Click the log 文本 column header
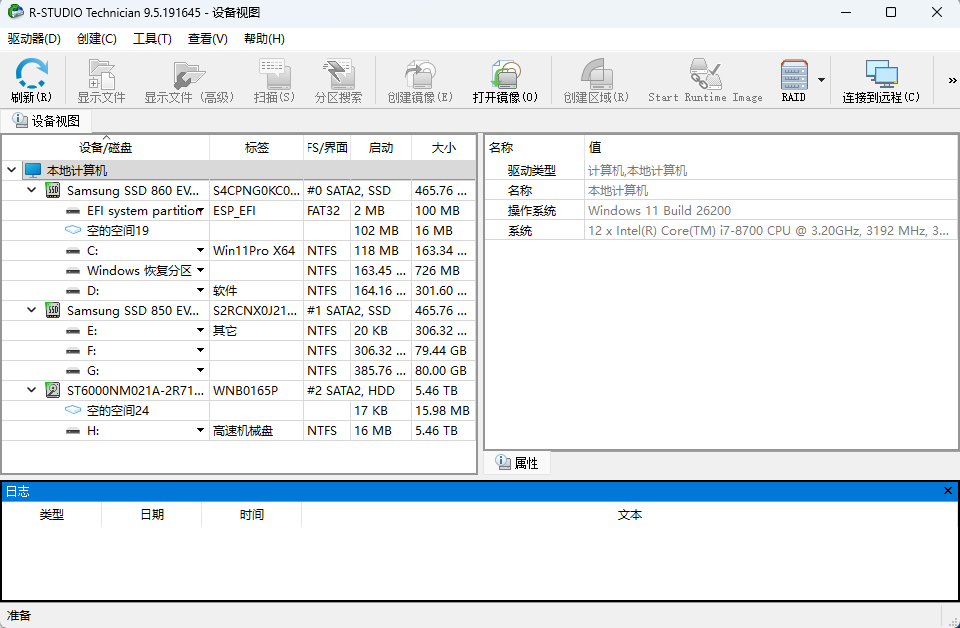This screenshot has height=628, width=960. click(x=629, y=515)
